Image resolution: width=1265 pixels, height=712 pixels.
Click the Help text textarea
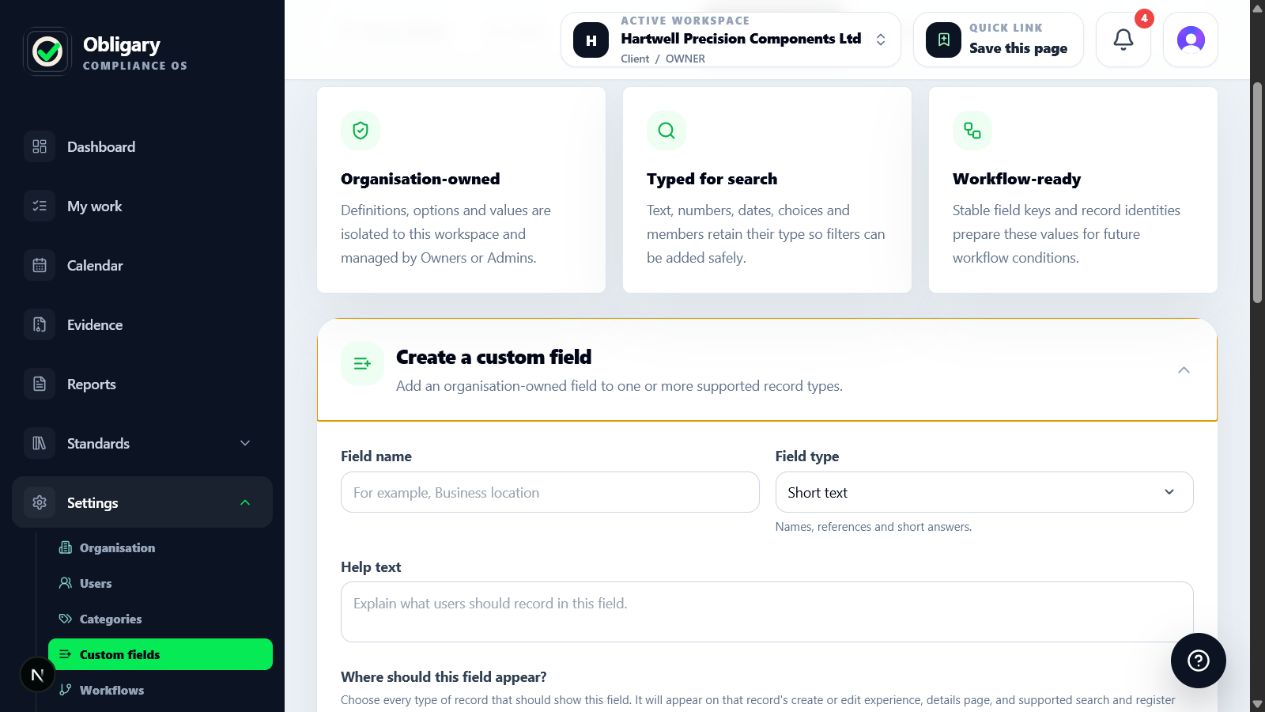[767, 612]
